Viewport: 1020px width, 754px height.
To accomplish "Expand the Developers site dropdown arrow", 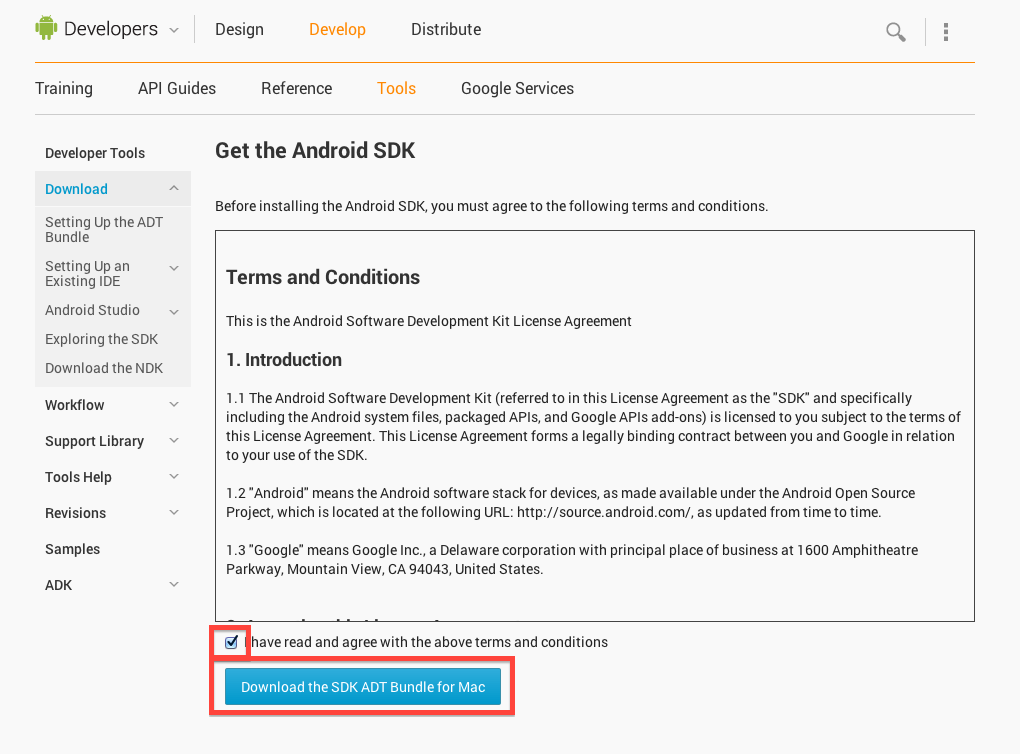I will click(x=174, y=30).
